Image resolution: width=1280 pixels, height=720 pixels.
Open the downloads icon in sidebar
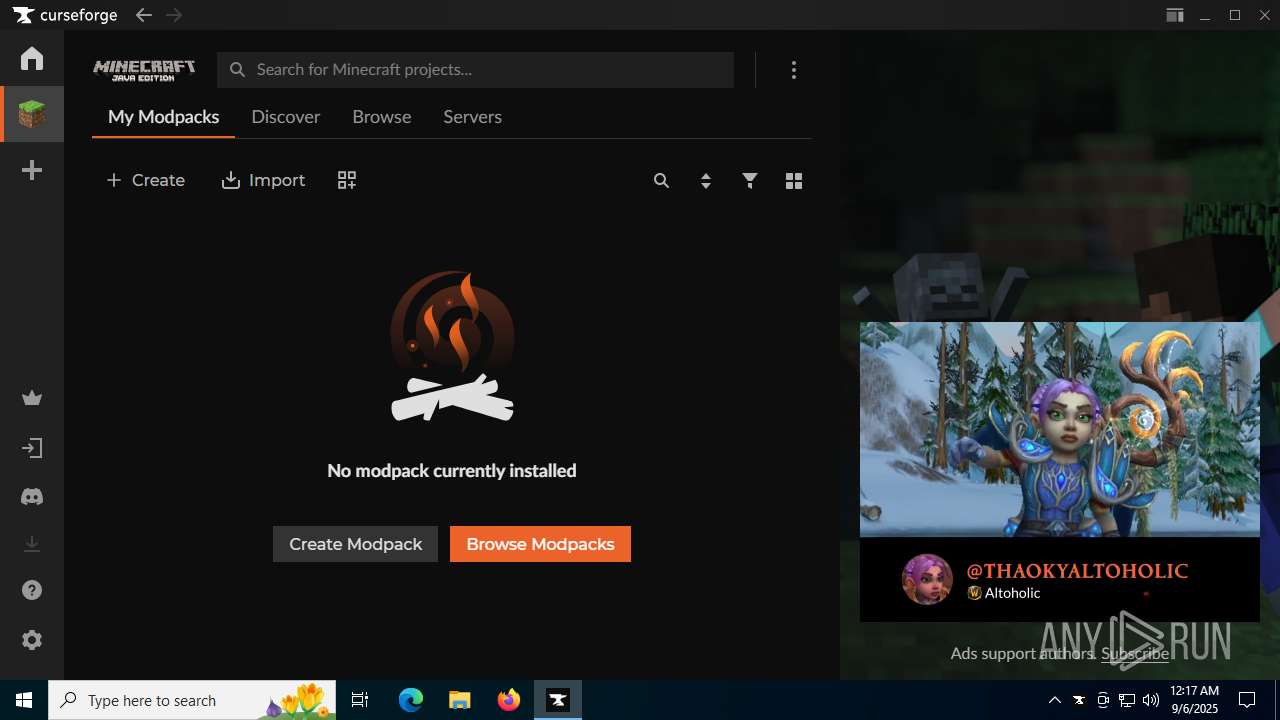point(32,544)
